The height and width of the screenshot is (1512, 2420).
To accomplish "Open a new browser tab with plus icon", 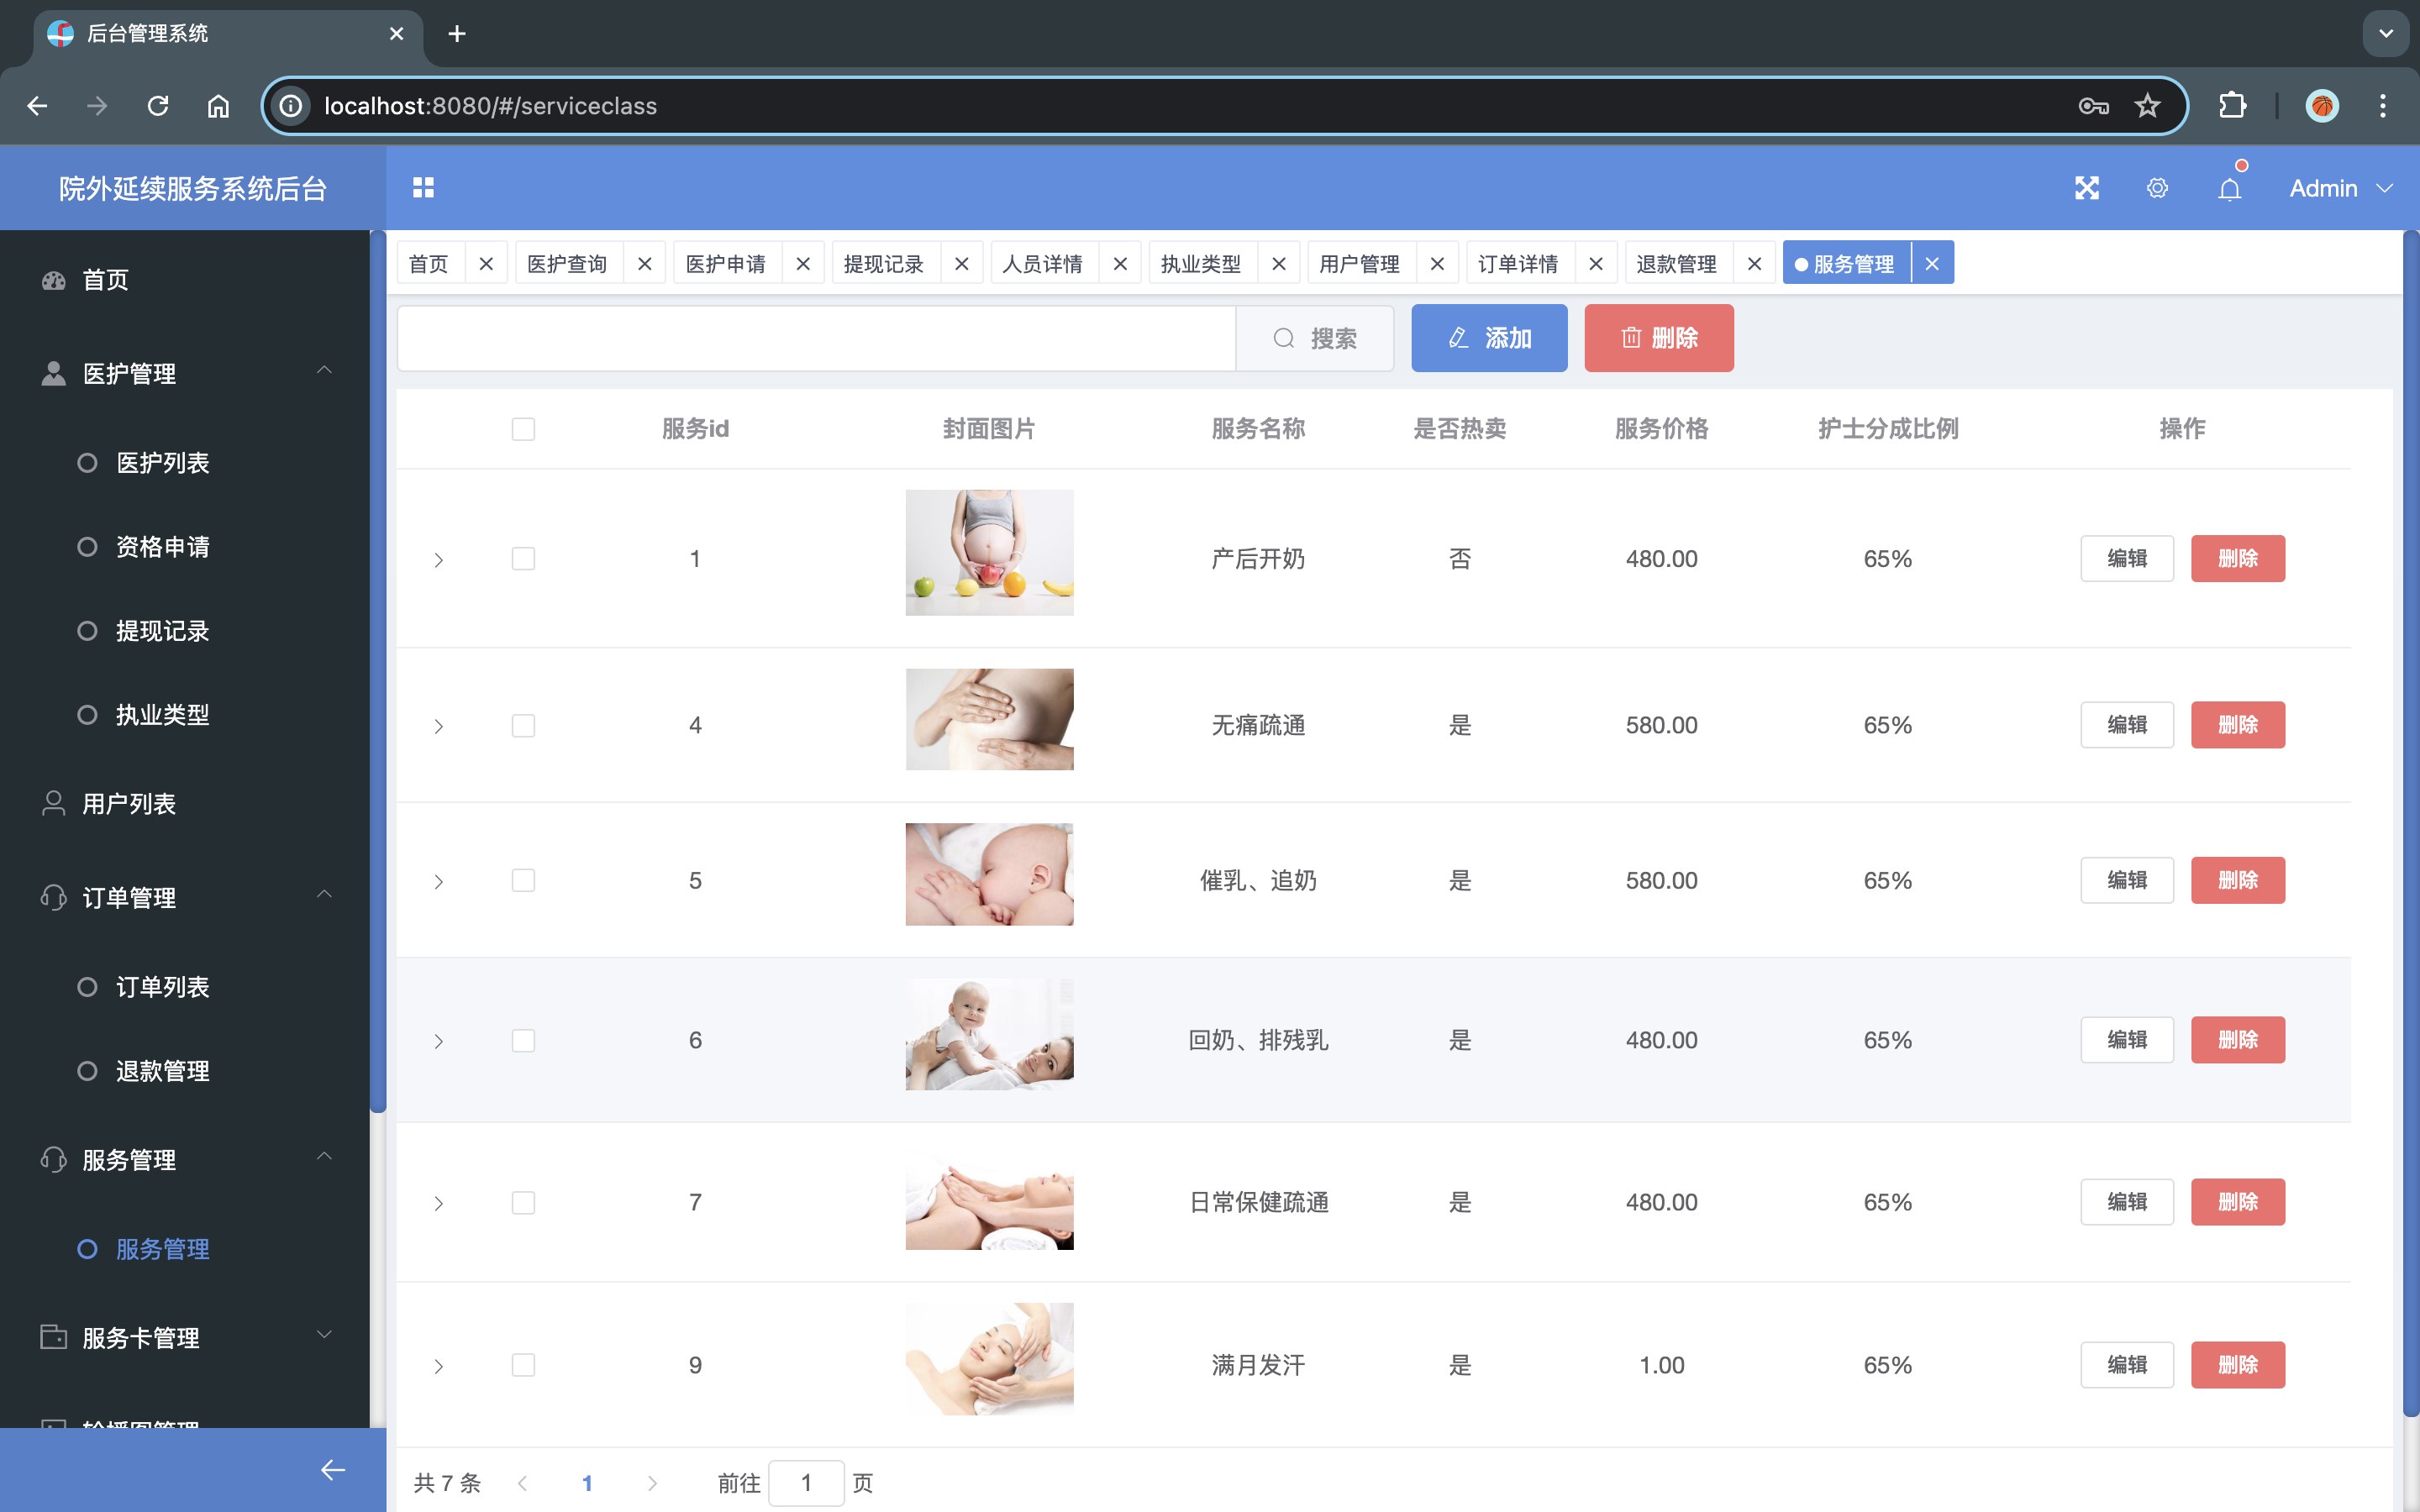I will 457,34.
